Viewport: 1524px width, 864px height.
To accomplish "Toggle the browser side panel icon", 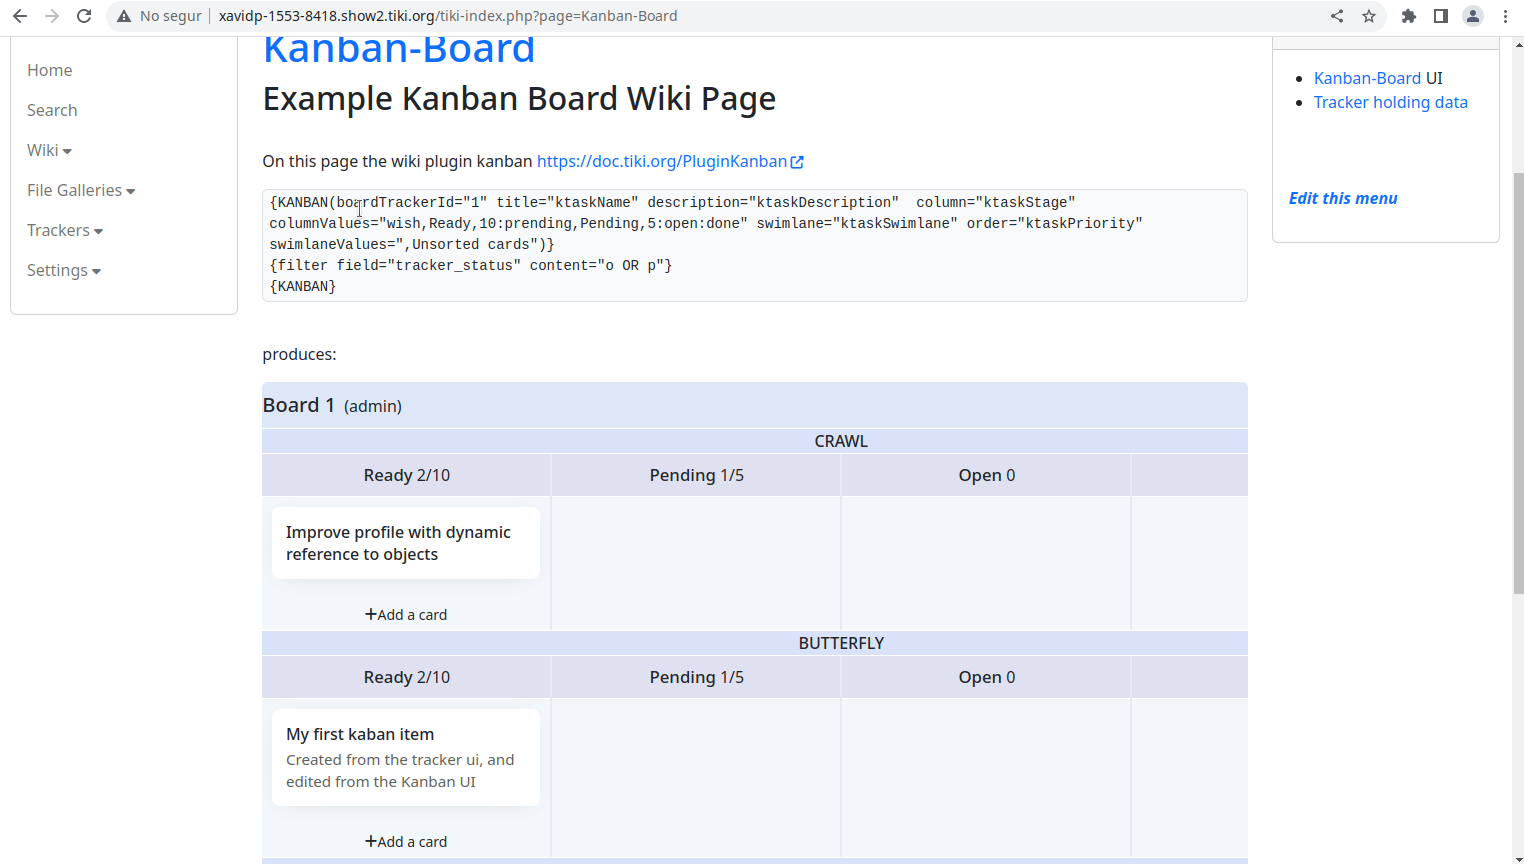I will click(x=1441, y=16).
